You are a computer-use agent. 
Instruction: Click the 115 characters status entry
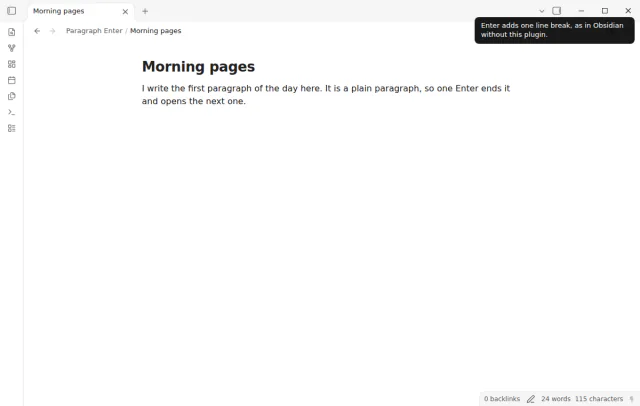click(x=599, y=399)
